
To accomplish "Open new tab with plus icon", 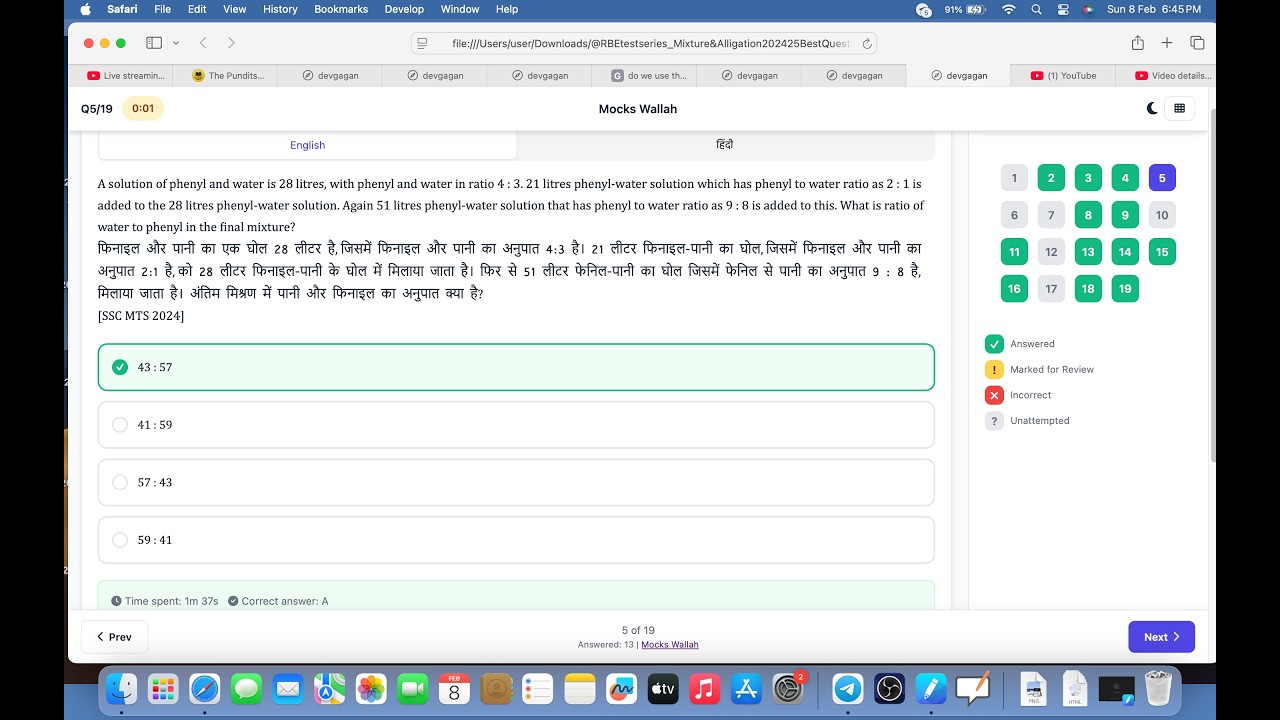I will point(1167,43).
